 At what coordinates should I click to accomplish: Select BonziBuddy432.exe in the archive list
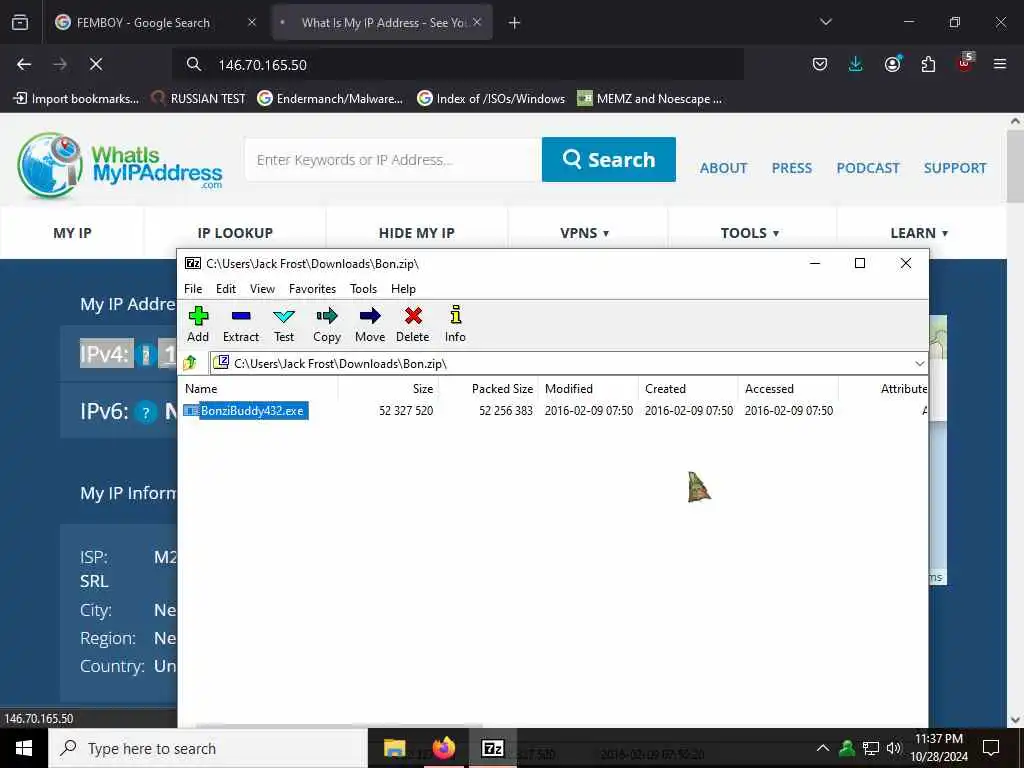tap(252, 411)
